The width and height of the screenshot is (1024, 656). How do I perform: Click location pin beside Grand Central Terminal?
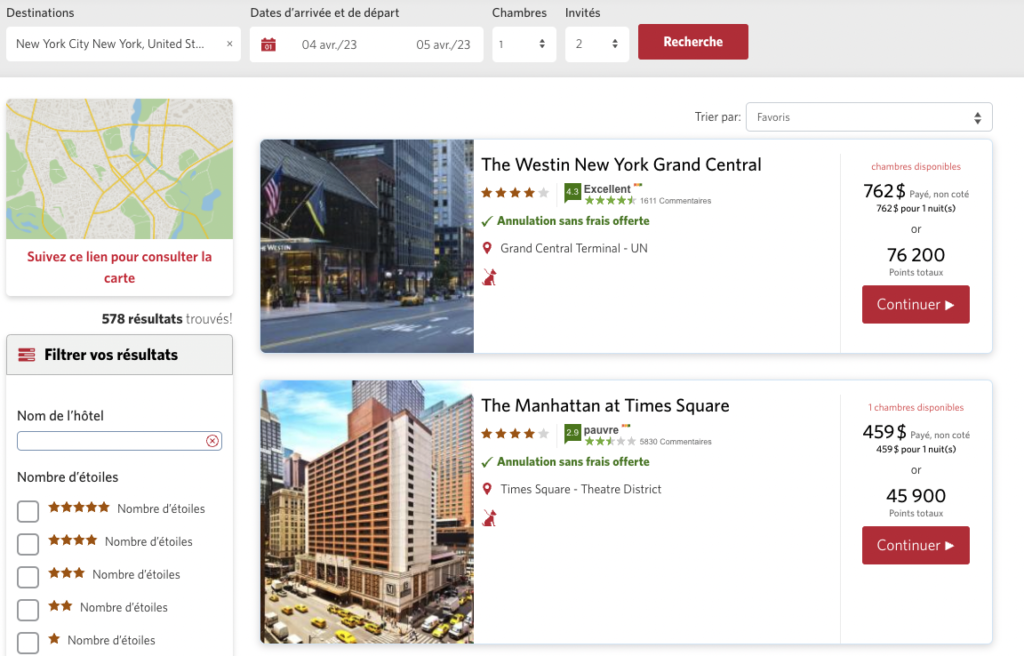[x=487, y=248]
